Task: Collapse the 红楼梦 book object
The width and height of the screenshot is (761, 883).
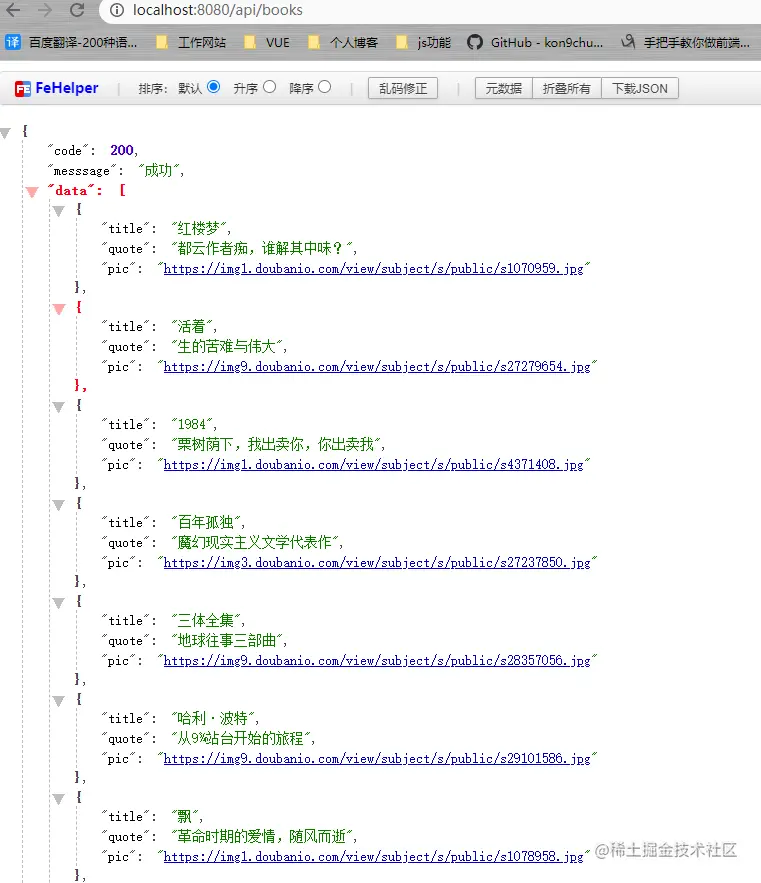Action: pos(59,211)
